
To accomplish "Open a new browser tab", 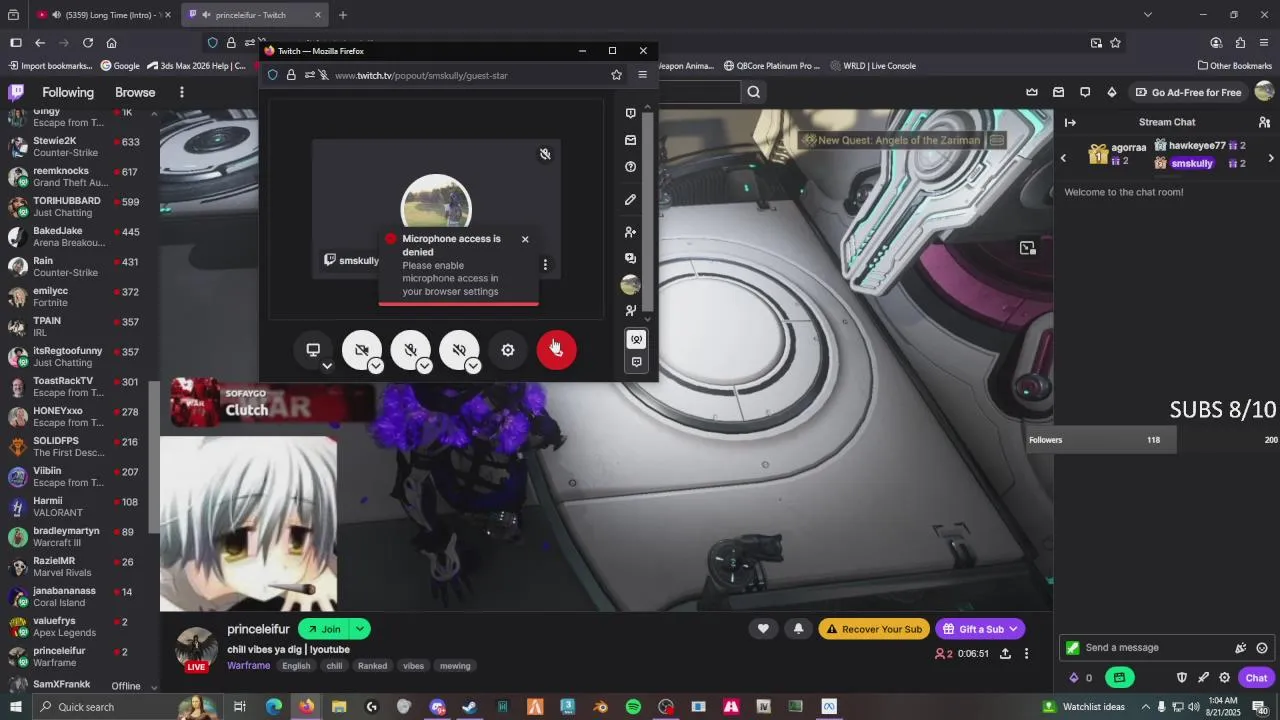I will tap(343, 15).
